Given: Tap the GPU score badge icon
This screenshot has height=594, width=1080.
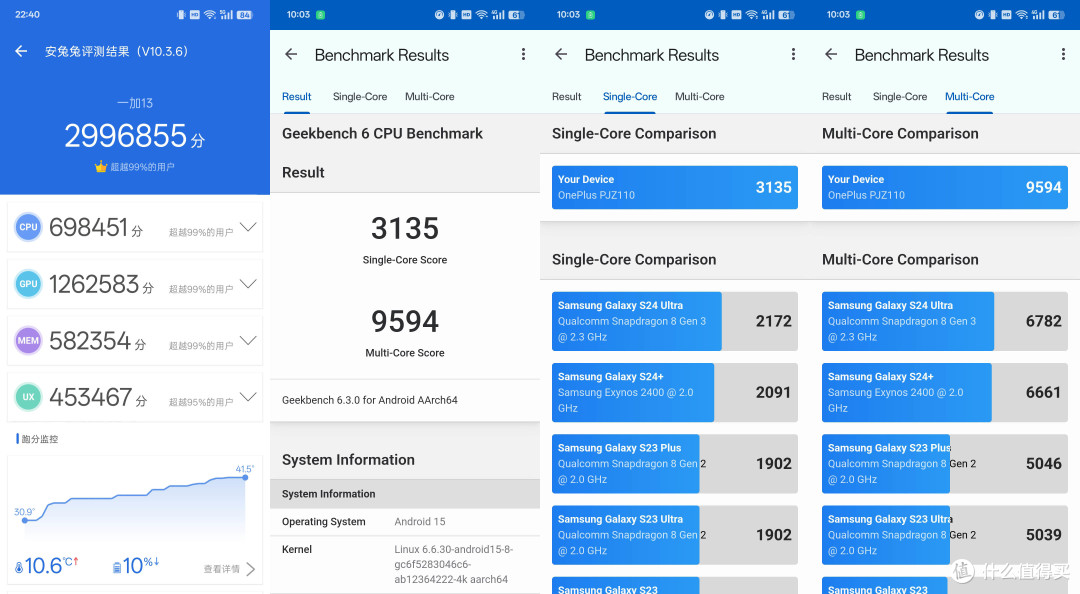Looking at the screenshot, I should [28, 283].
